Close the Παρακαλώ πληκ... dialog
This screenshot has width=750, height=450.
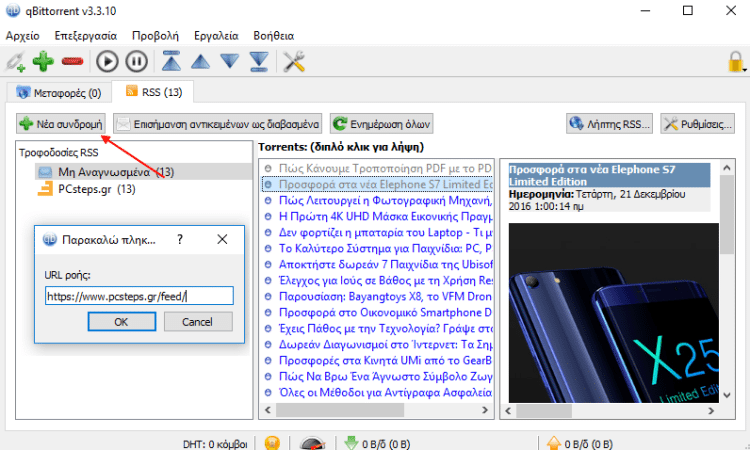tap(222, 239)
